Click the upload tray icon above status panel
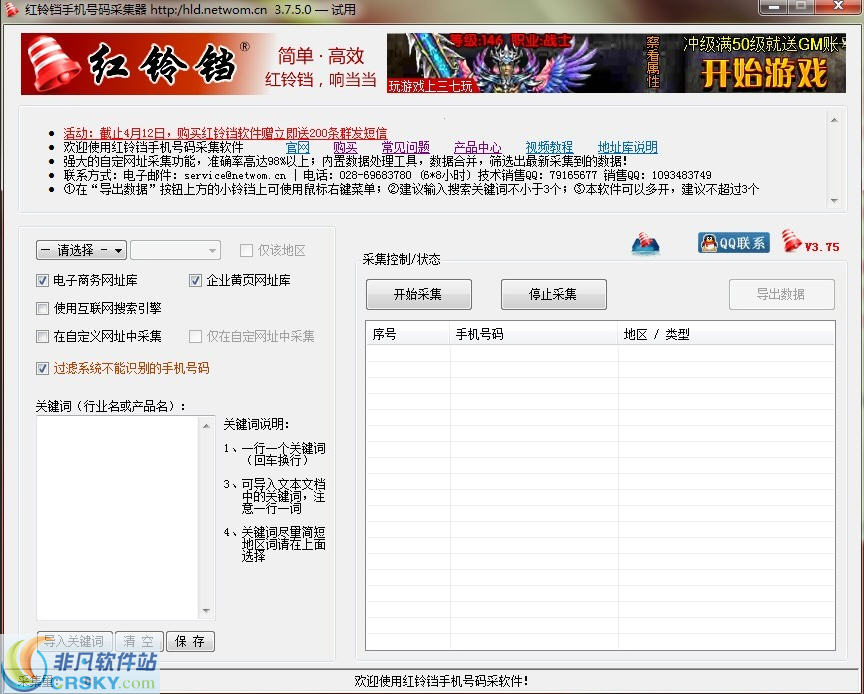The height and width of the screenshot is (694, 864). 645,244
